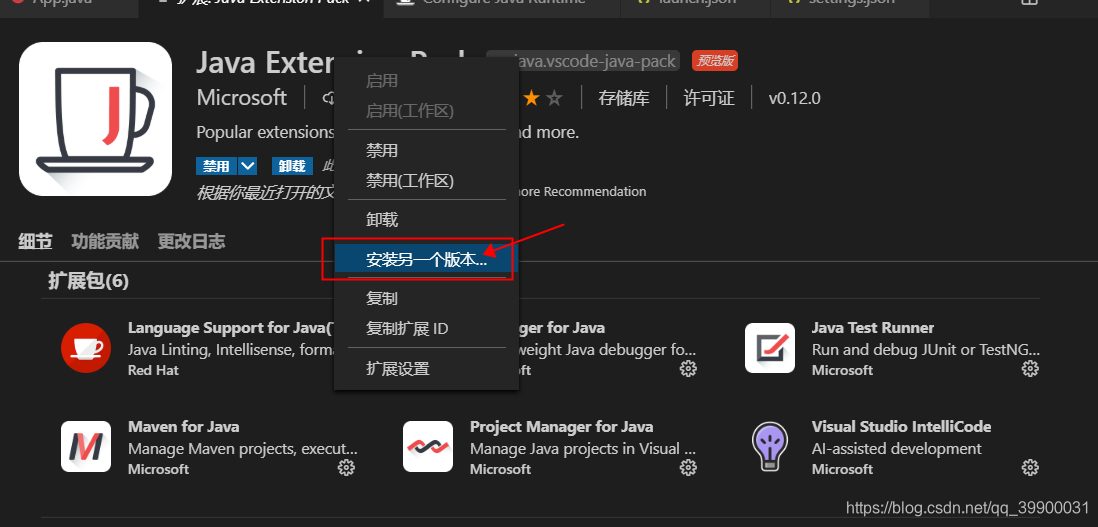Viewport: 1098px width, 527px height.
Task: Switch to the 细节 tab
Action: coord(35,242)
